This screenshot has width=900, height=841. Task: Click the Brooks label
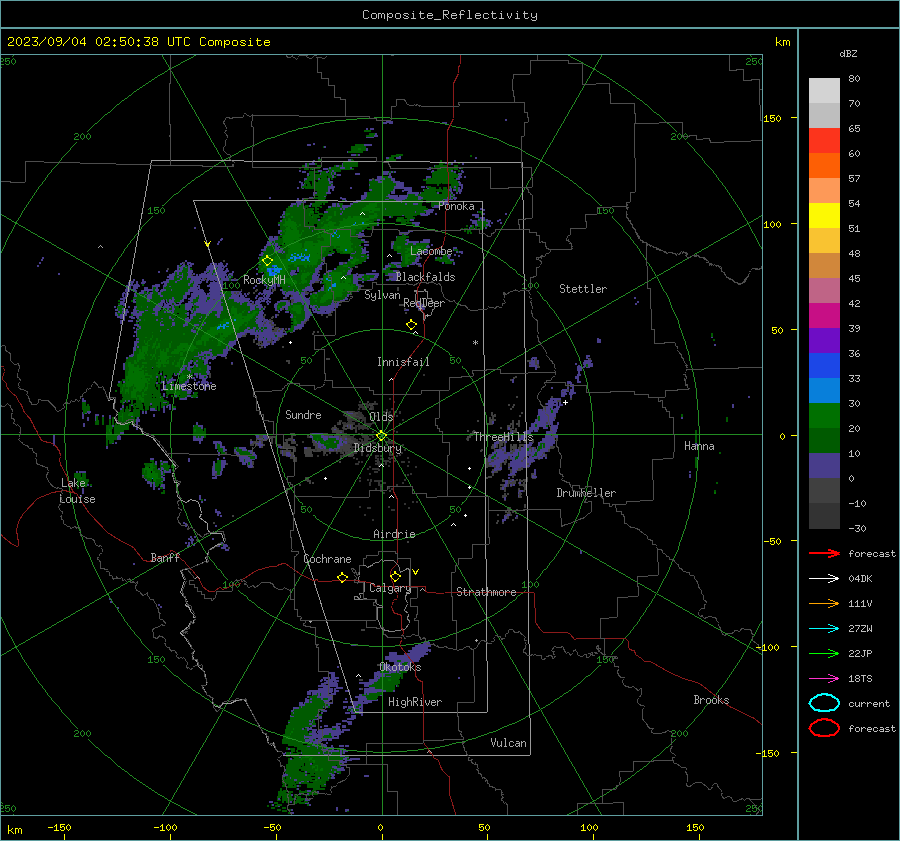(711, 700)
